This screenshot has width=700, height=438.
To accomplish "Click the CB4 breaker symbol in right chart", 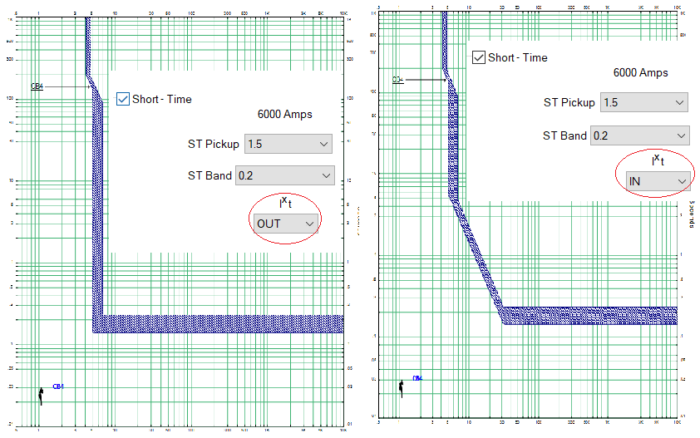I will (401, 388).
